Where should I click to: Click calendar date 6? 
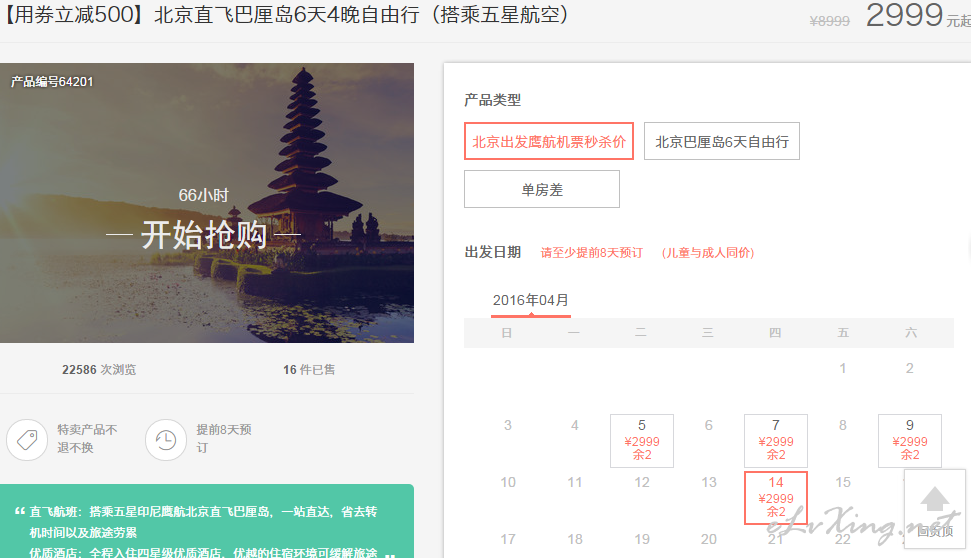[708, 425]
